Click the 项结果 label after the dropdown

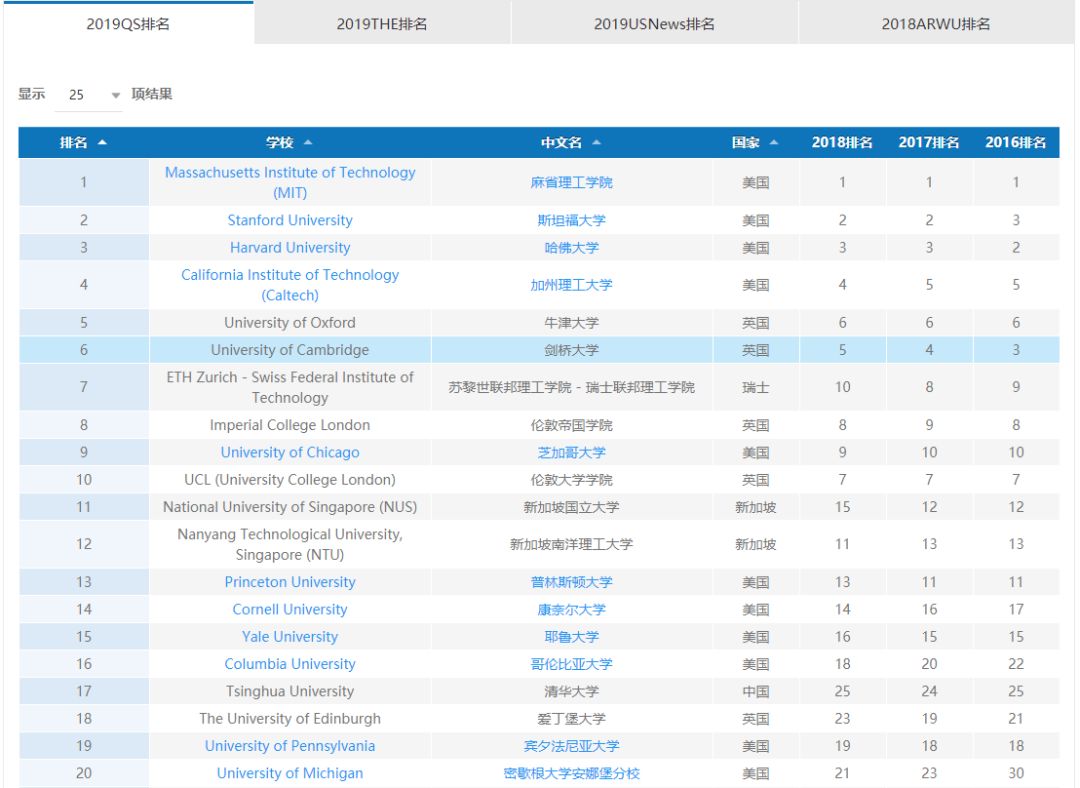(152, 94)
